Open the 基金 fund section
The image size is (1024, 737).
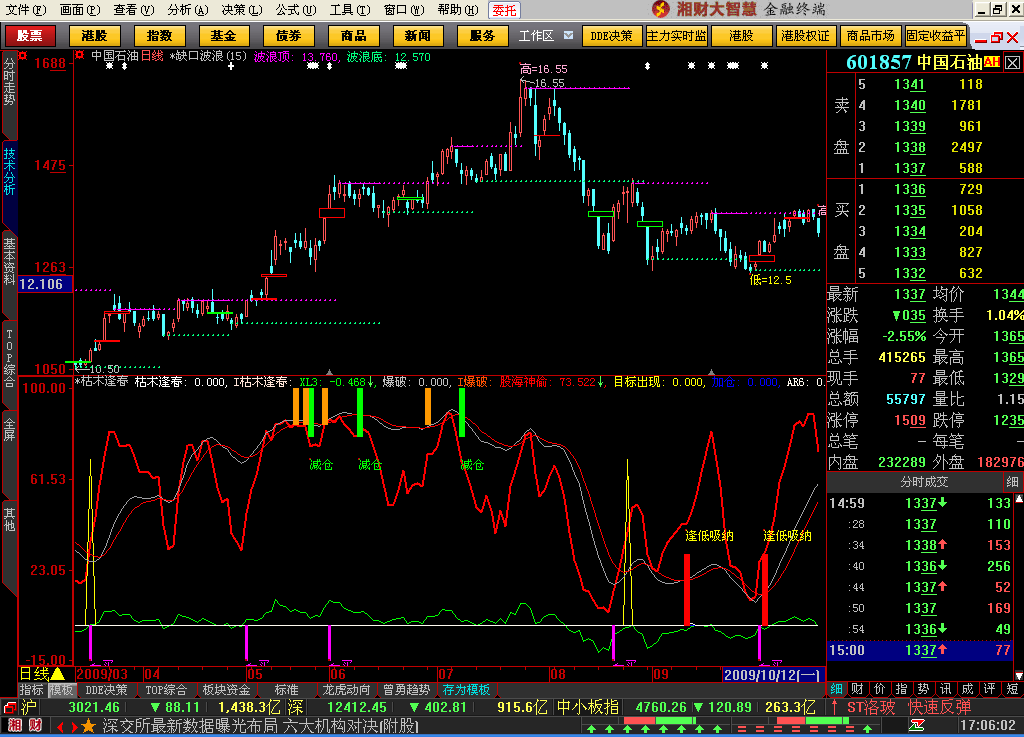[x=224, y=36]
